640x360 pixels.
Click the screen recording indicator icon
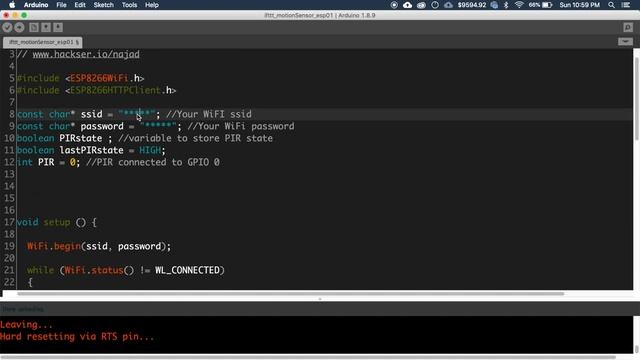tap(394, 5)
